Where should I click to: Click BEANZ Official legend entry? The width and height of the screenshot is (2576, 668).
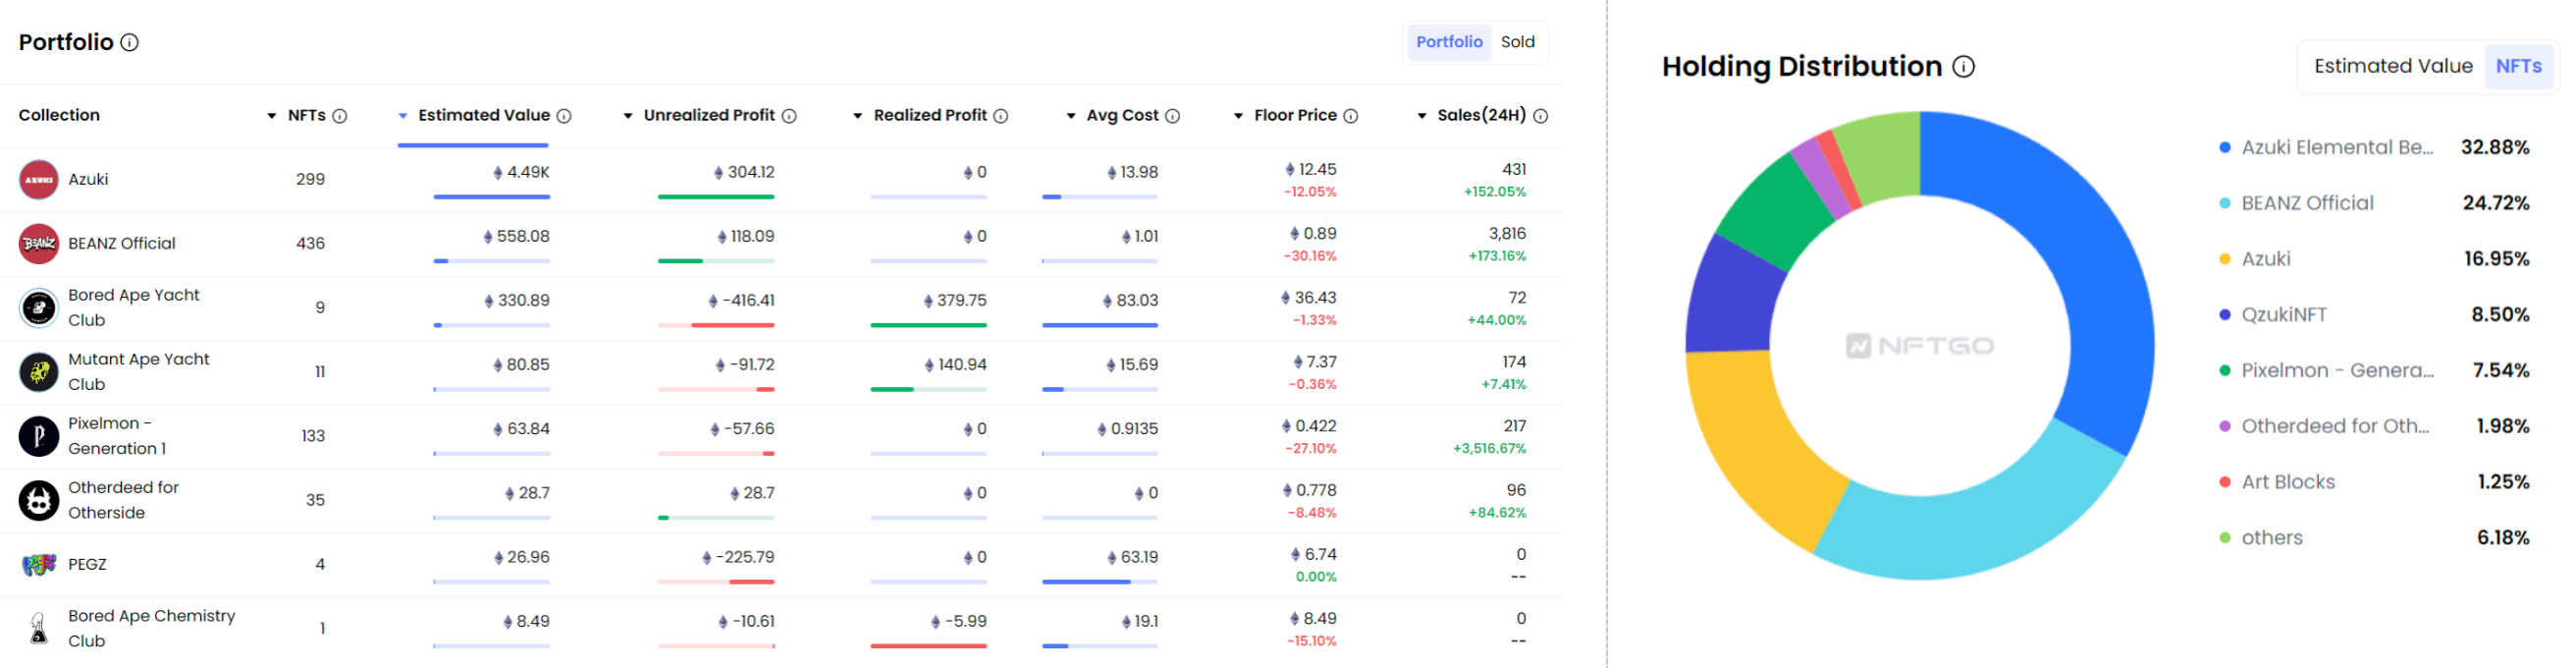pyautogui.click(x=2296, y=204)
